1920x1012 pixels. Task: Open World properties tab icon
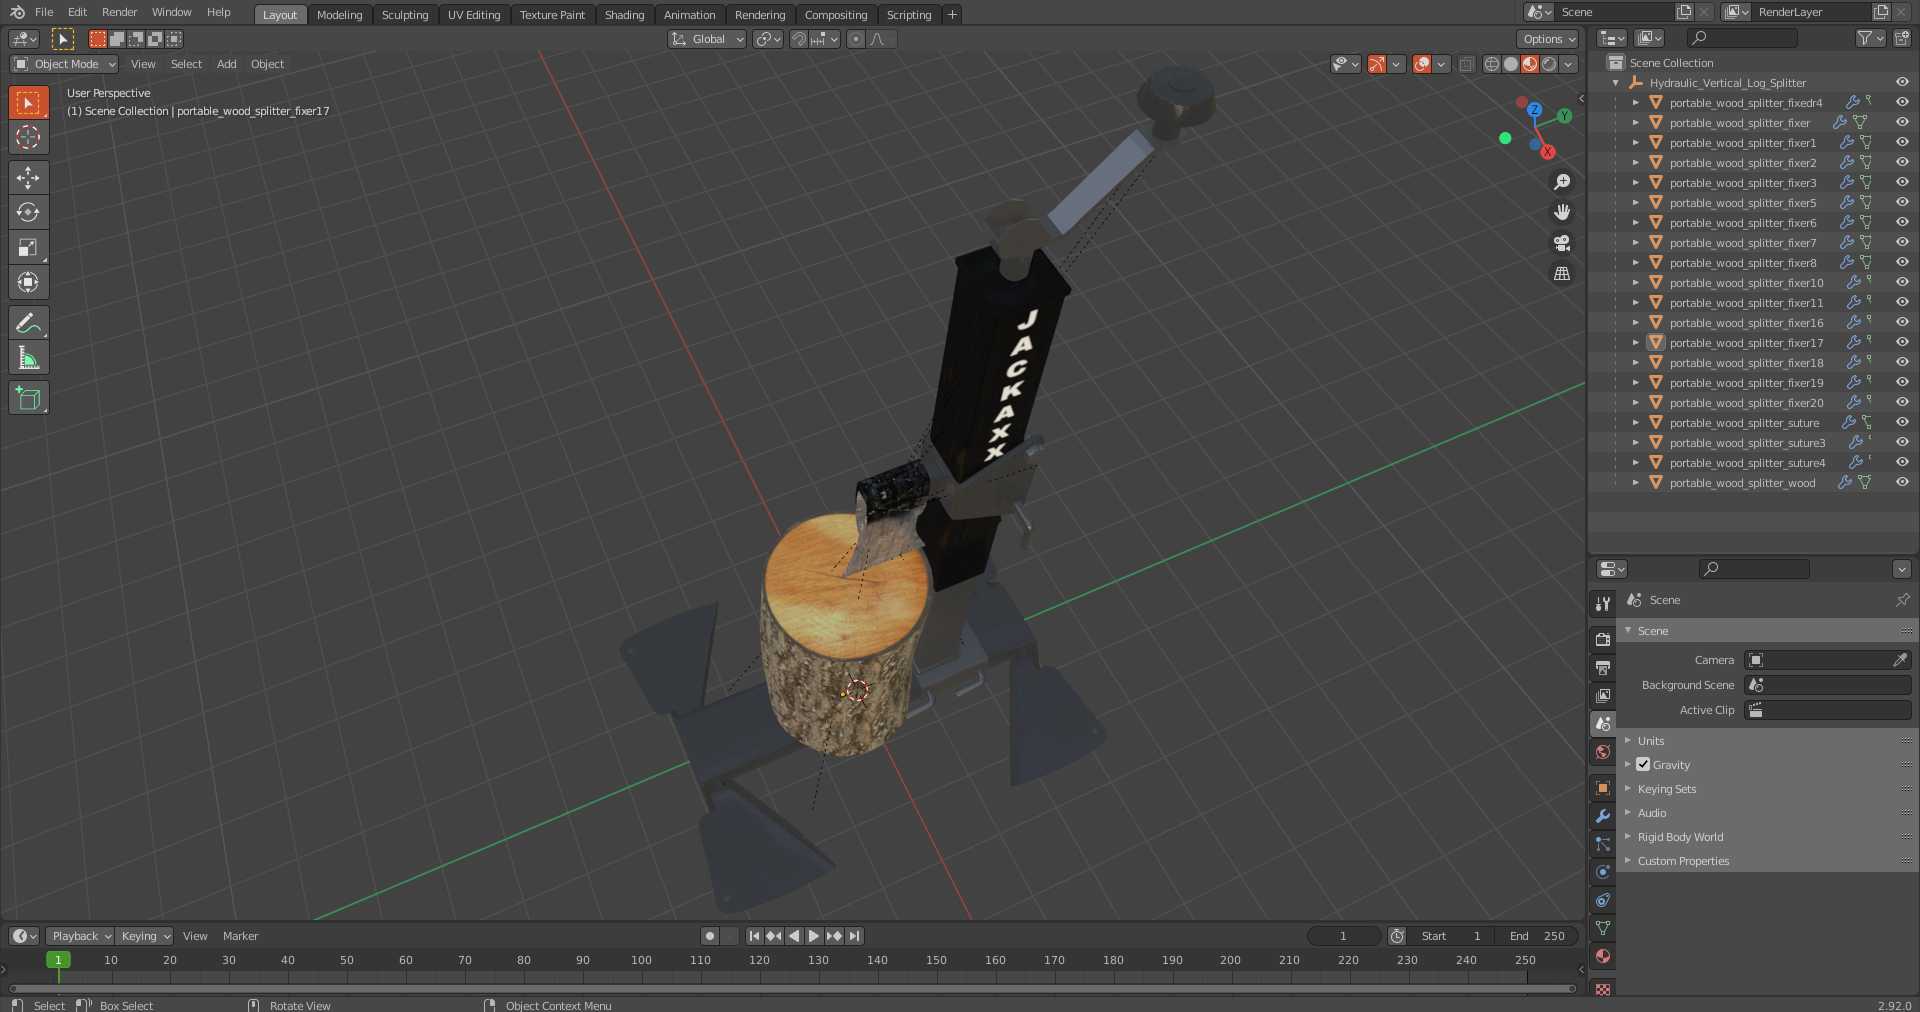coord(1603,752)
